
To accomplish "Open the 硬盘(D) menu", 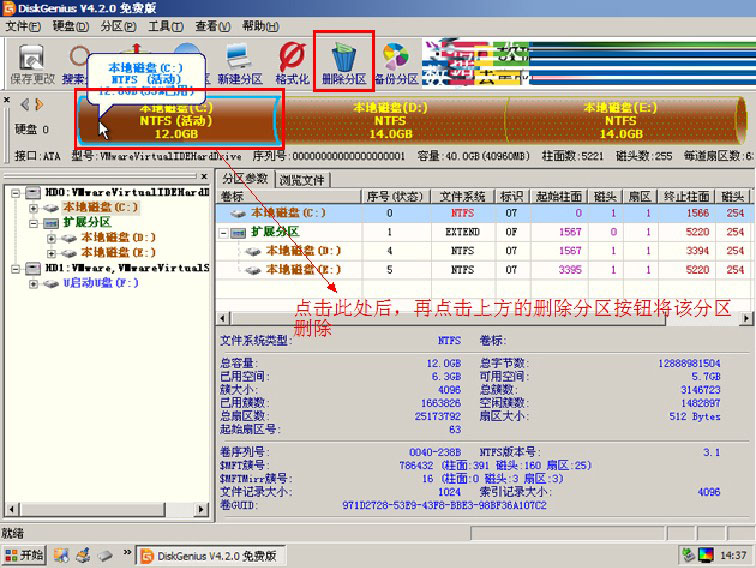I will (71, 26).
